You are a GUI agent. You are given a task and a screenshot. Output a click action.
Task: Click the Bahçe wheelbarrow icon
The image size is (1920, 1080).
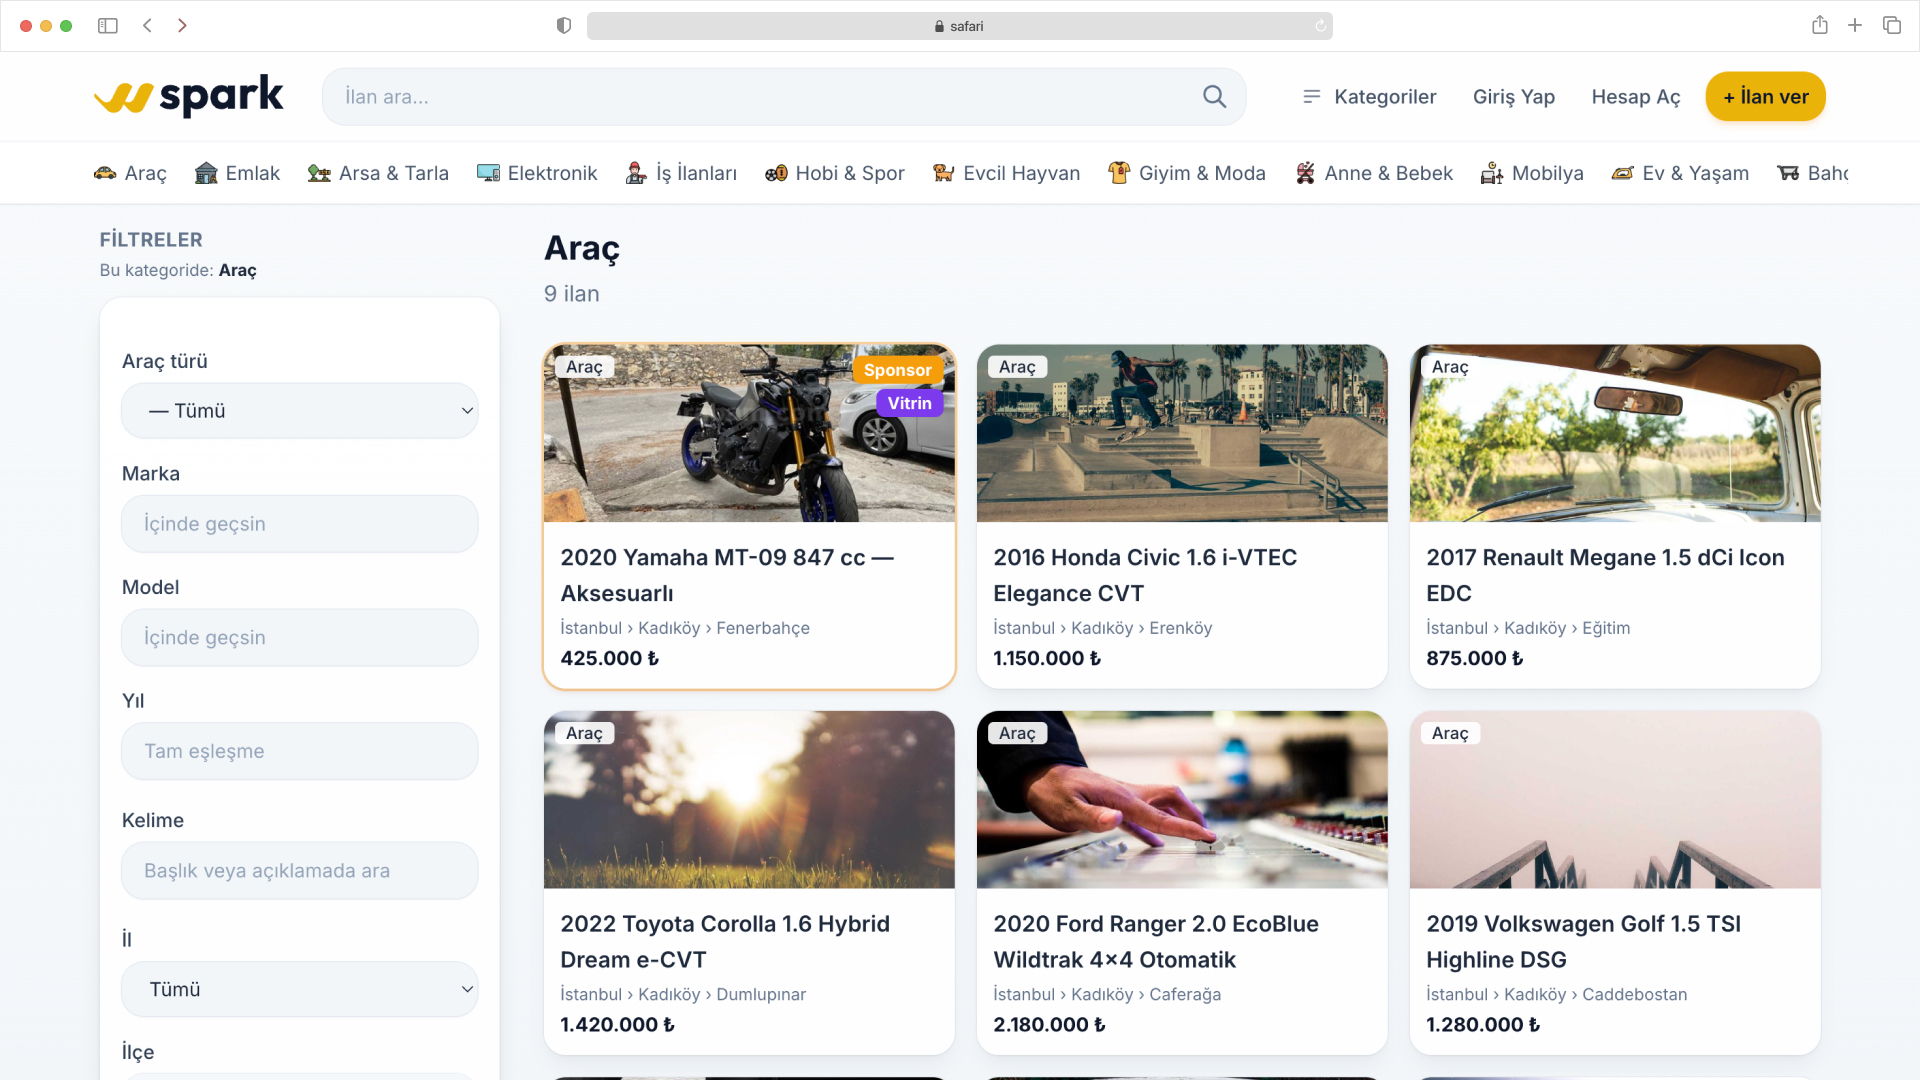point(1788,173)
